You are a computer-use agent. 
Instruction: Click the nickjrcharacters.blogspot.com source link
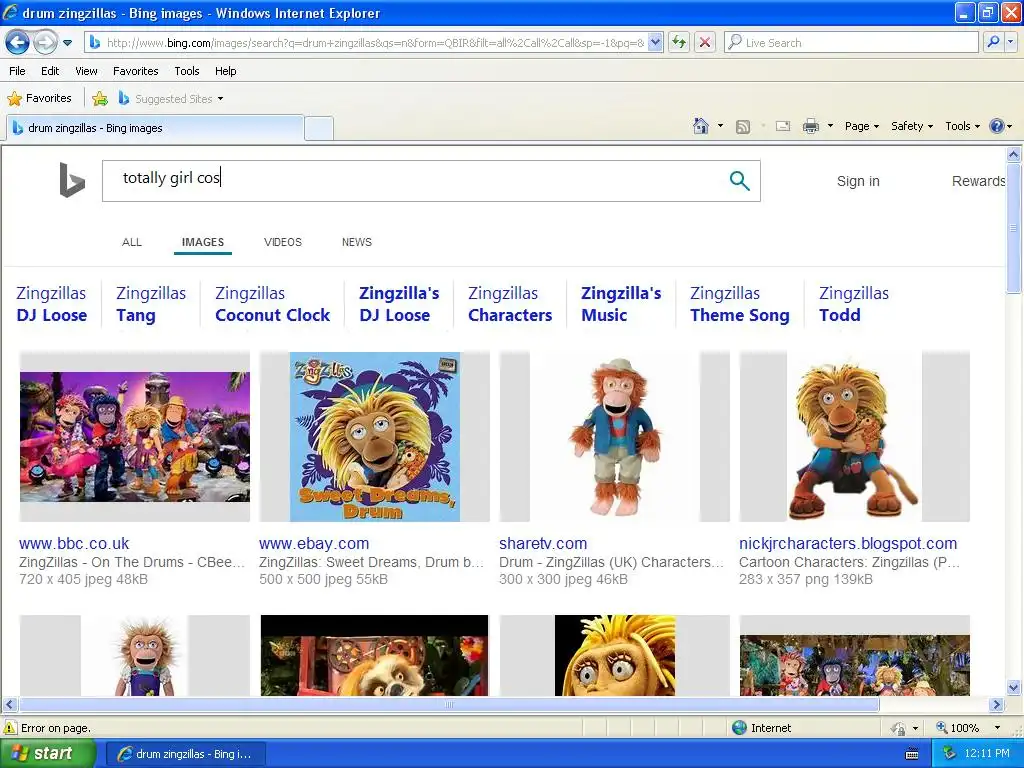pos(848,543)
